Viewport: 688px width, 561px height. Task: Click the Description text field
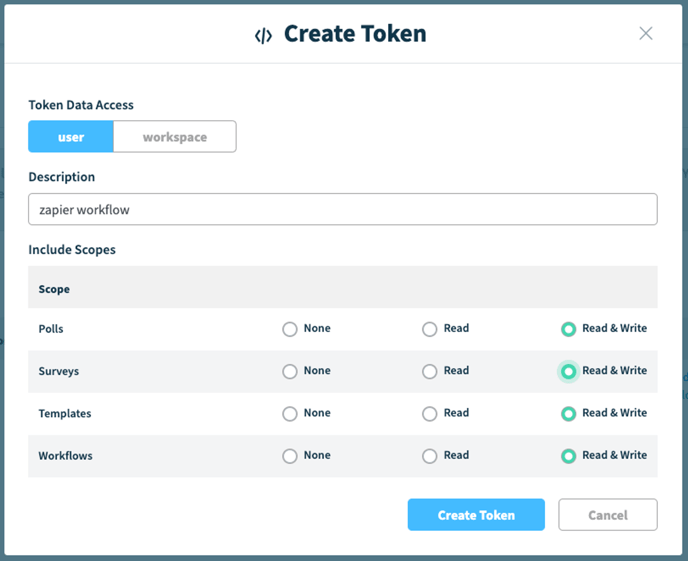click(342, 209)
